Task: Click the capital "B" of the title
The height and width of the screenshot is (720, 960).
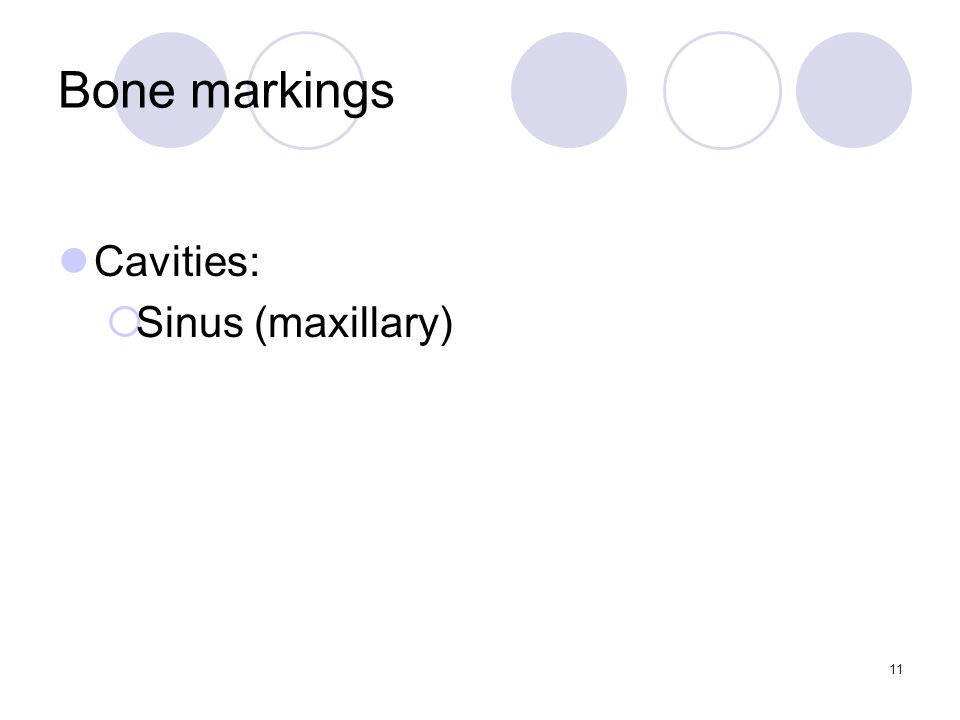Action: 73,91
